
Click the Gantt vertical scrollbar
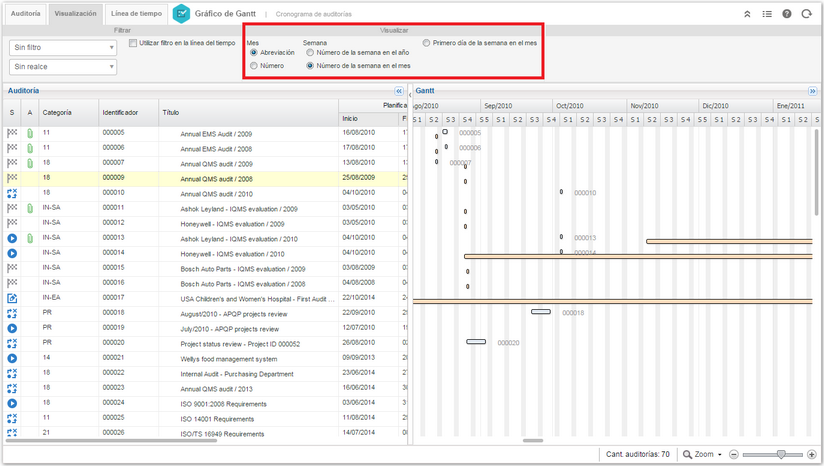[816, 173]
